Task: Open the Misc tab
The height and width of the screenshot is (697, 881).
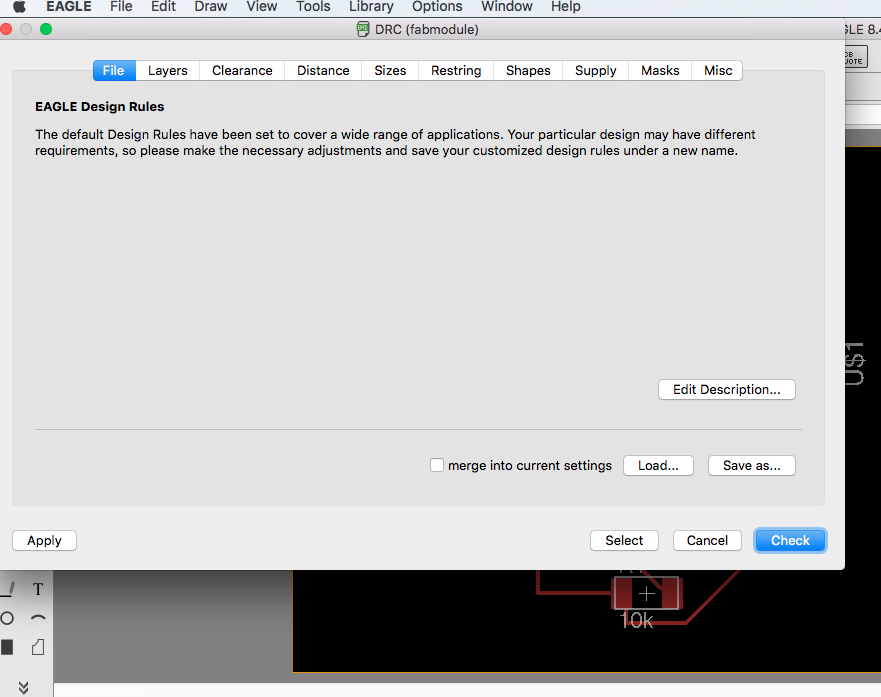Action: [x=717, y=71]
